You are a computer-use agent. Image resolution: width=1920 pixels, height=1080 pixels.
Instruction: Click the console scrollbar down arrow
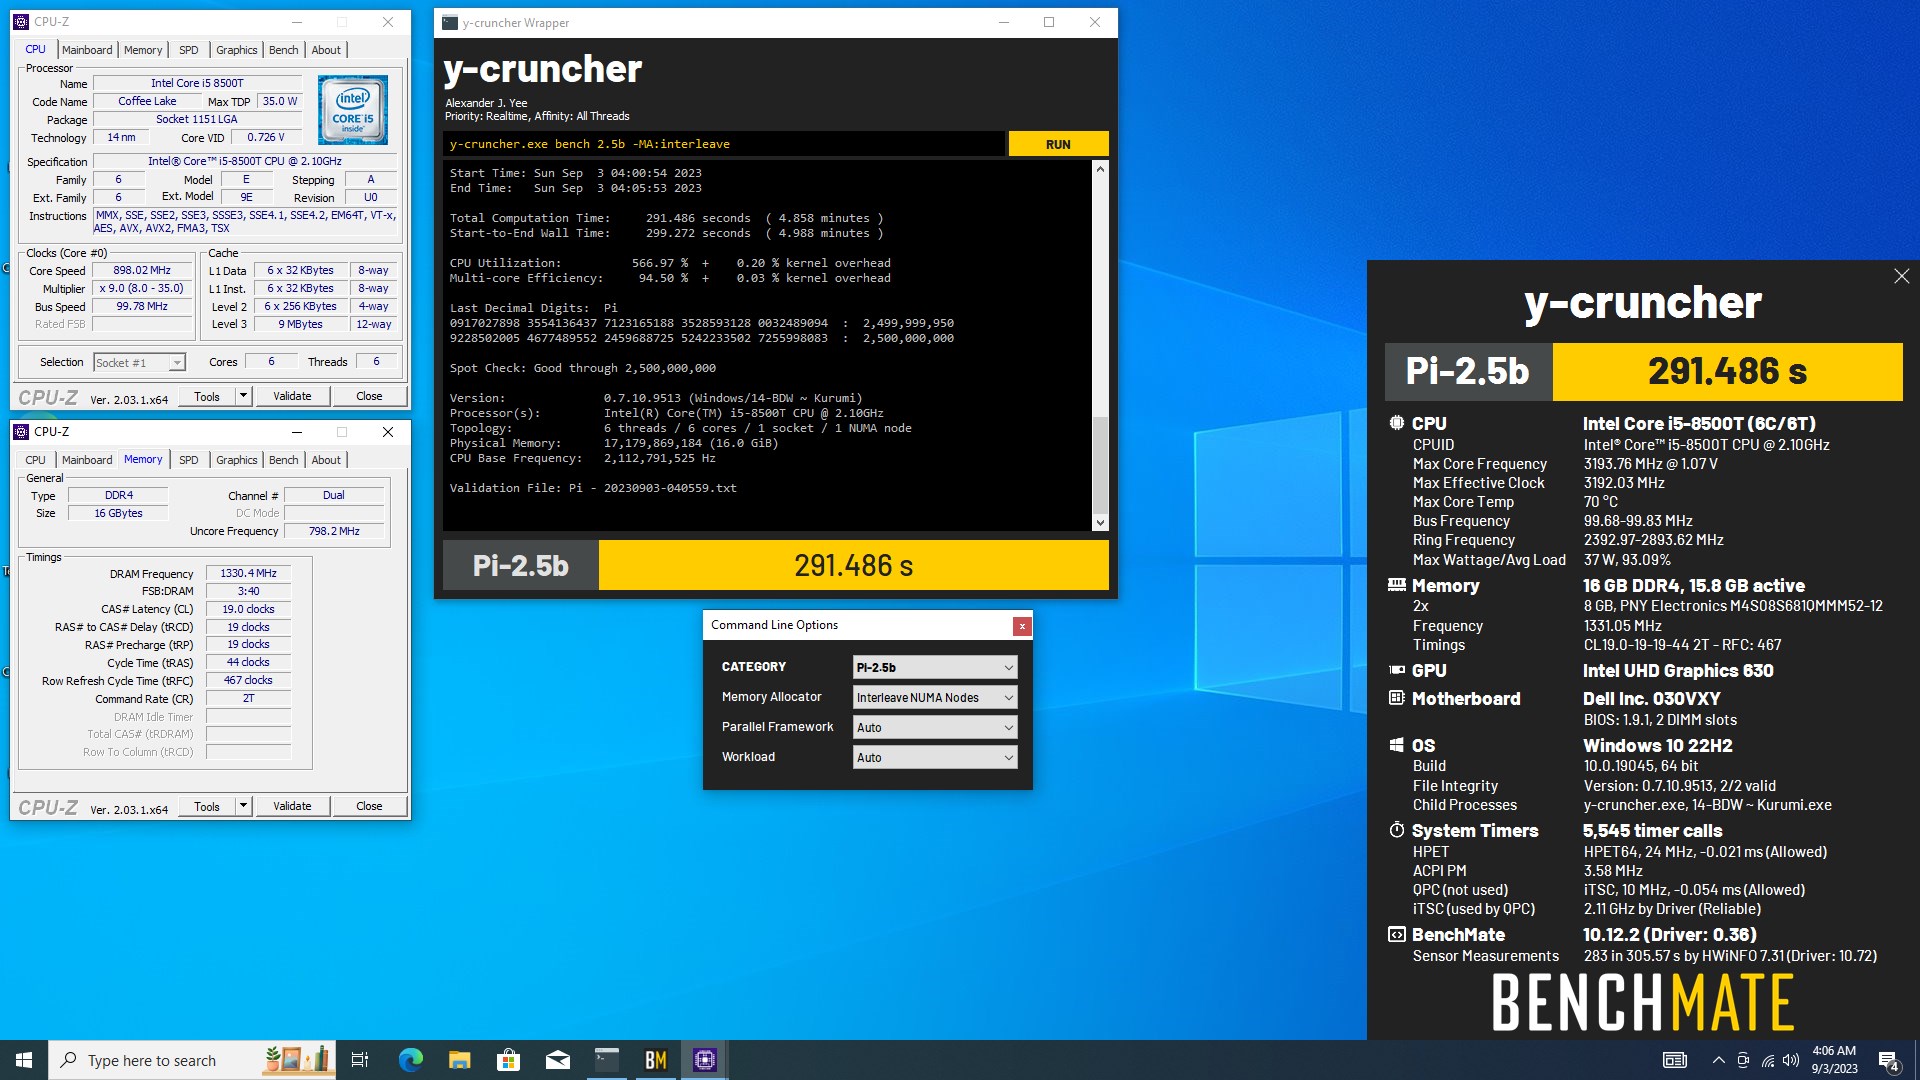click(x=1100, y=522)
